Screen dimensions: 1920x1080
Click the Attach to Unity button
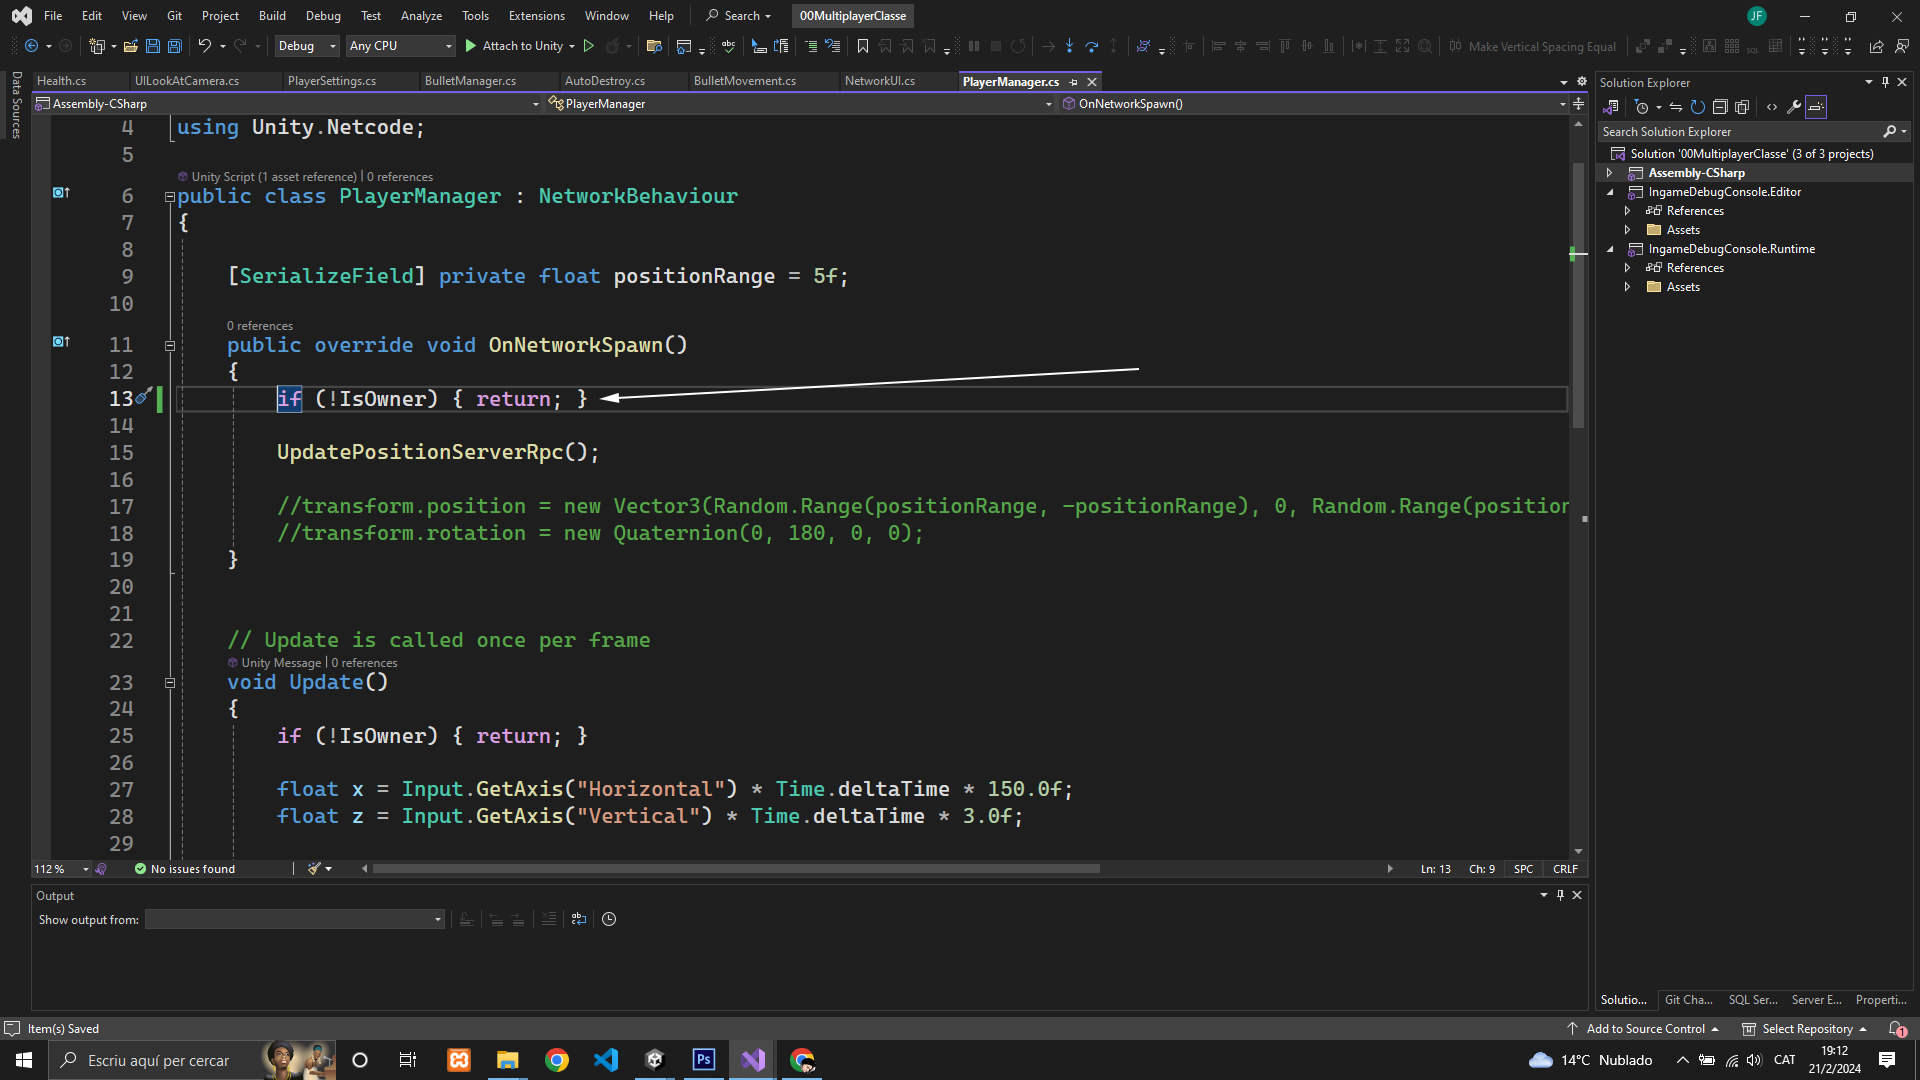coord(520,46)
